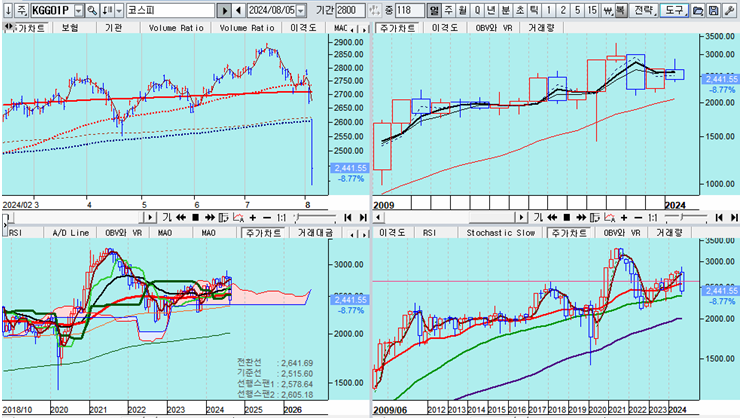Click the 코스피 name input field
This screenshot has height=419, width=741.
pos(170,10)
